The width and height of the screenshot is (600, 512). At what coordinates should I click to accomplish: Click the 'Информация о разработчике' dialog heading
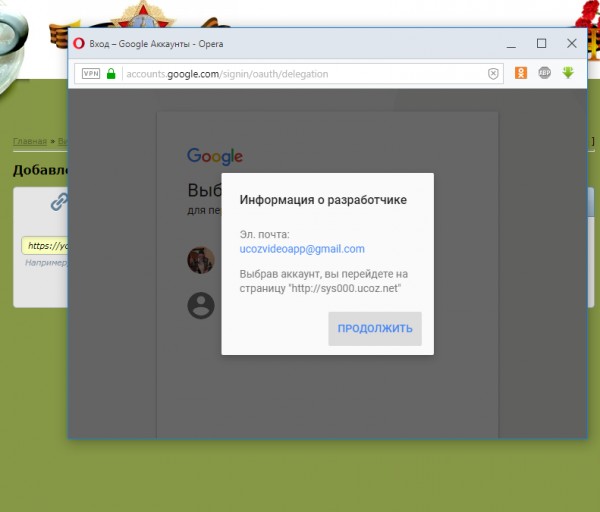323,200
